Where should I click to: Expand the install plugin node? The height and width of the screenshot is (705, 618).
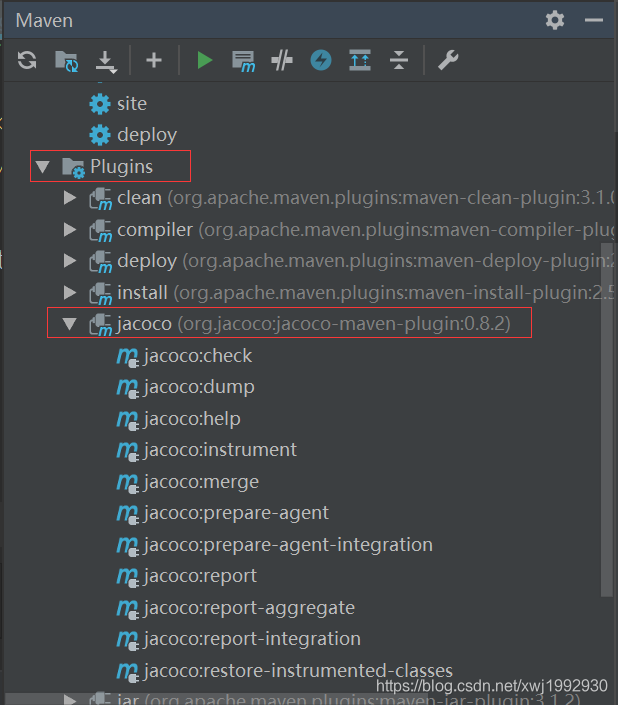[70, 293]
